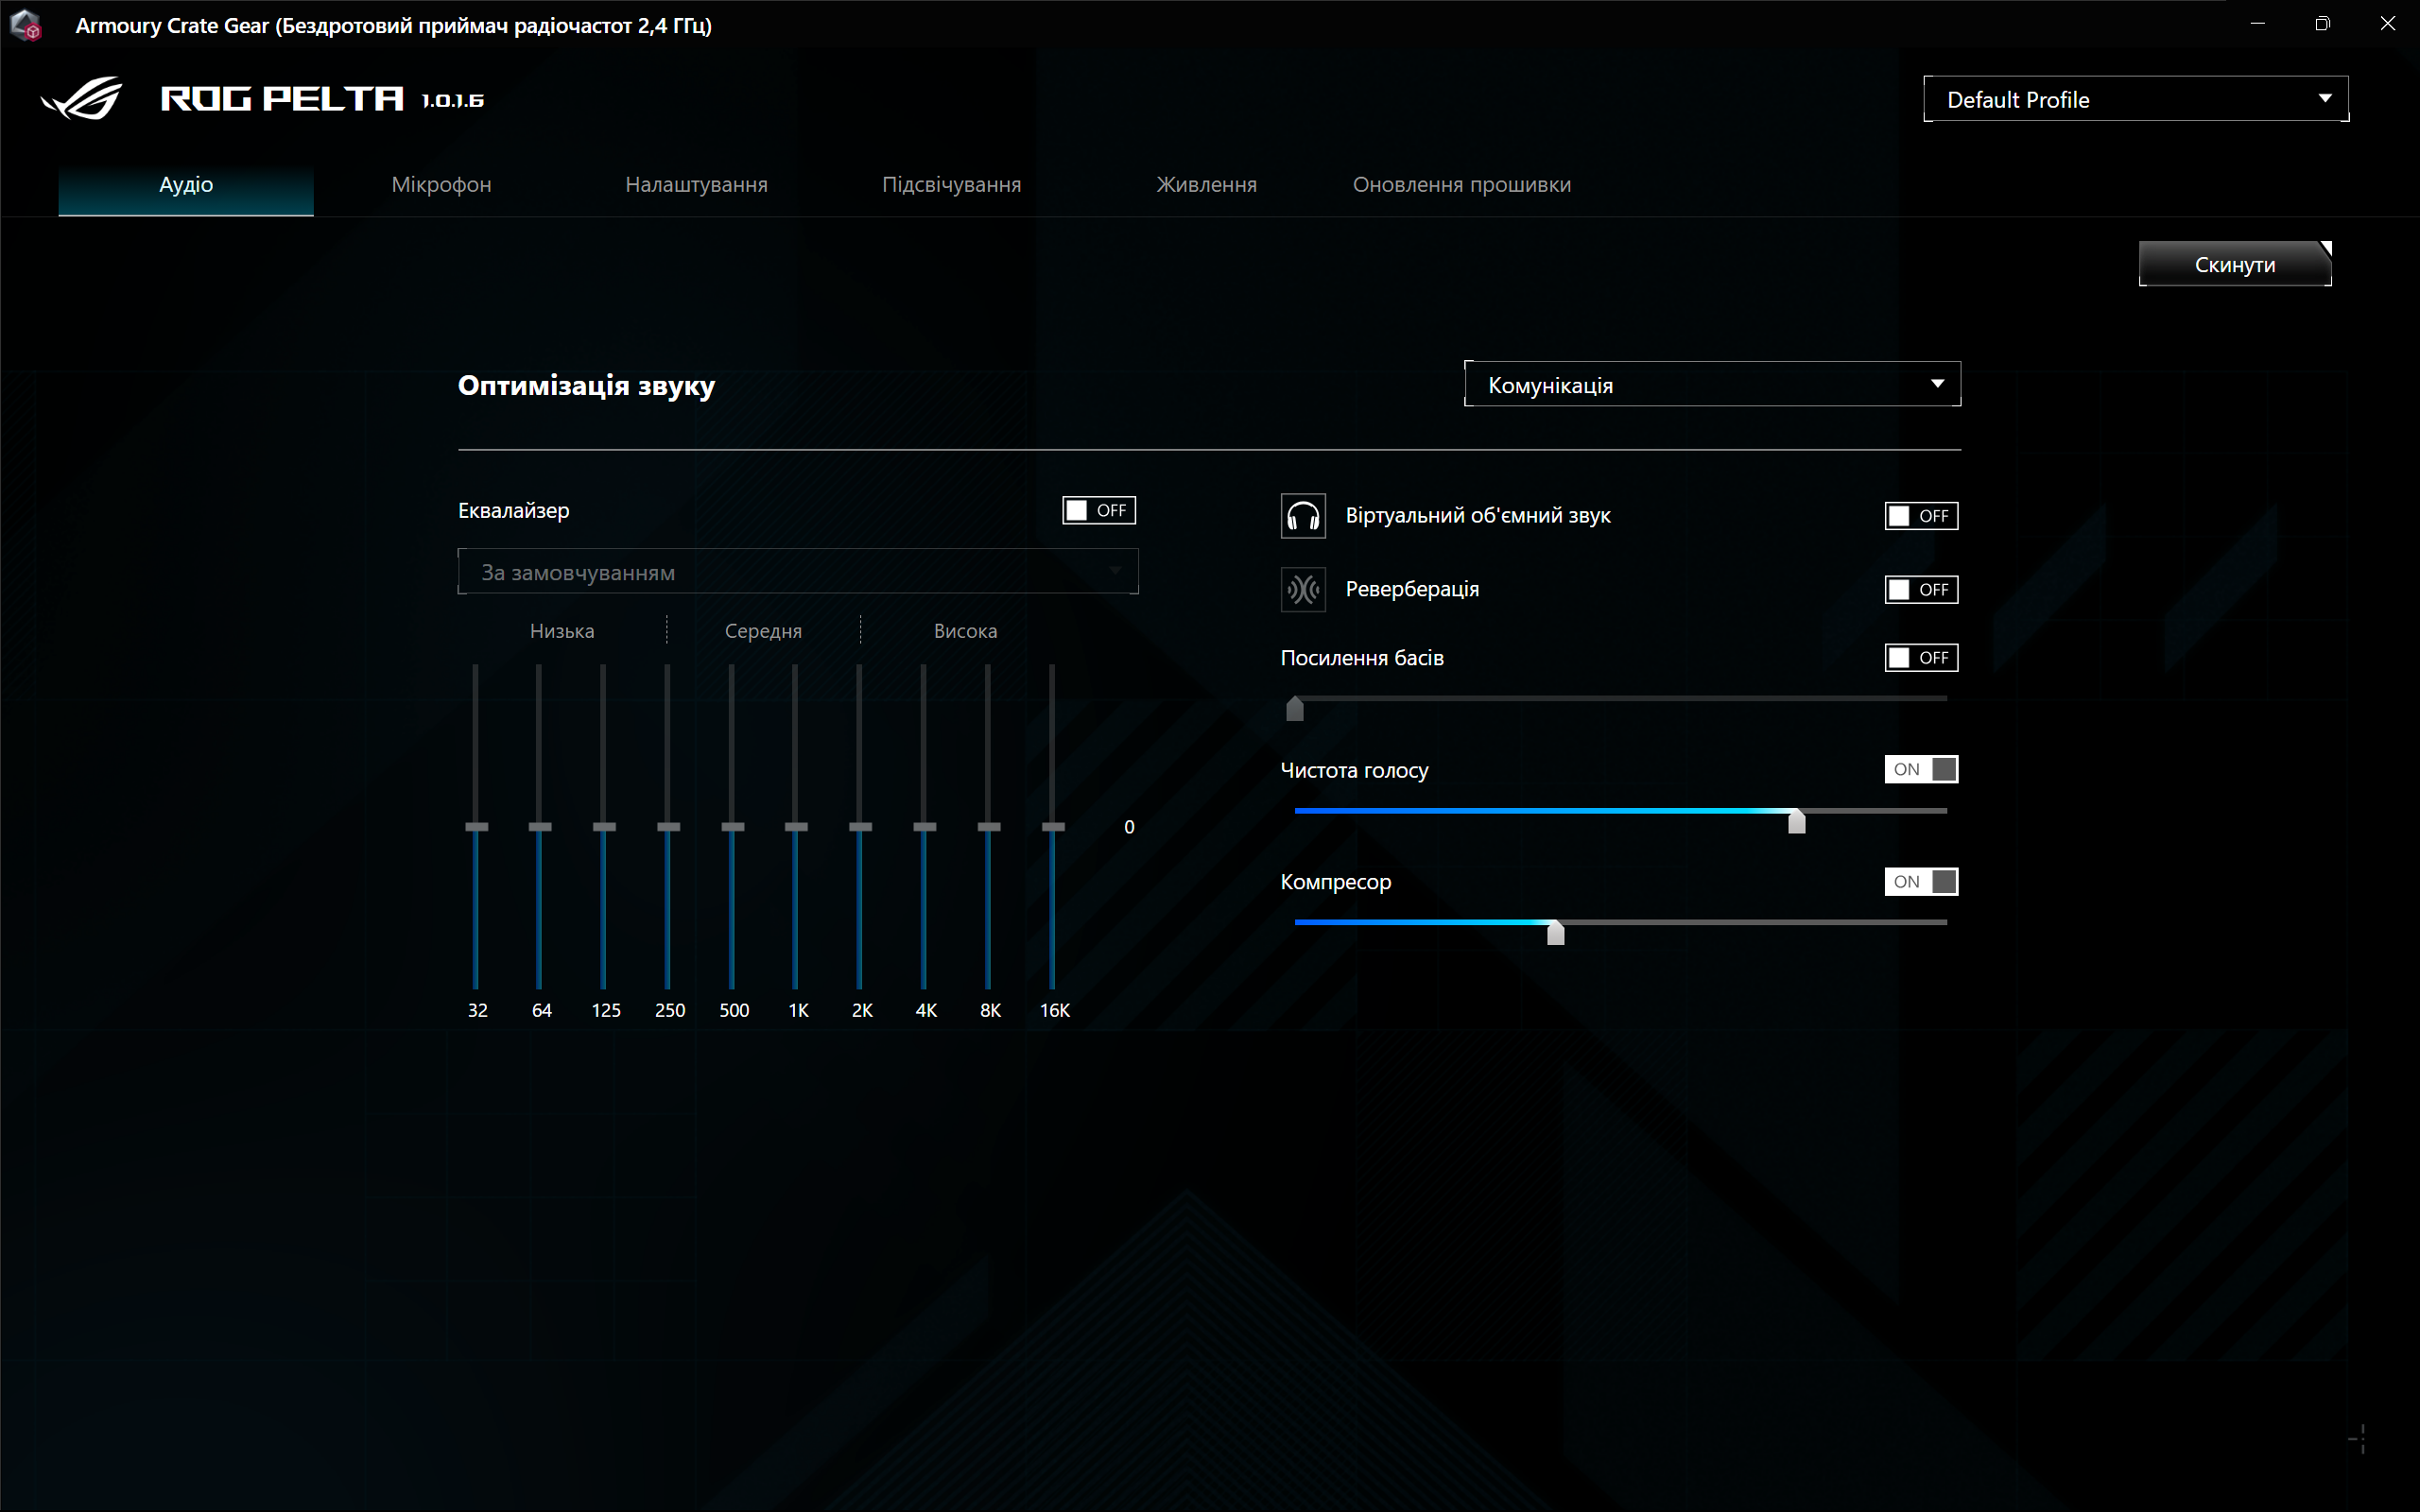Toggle the Еквалайзер switch
The image size is (2420, 1512).
(1098, 510)
